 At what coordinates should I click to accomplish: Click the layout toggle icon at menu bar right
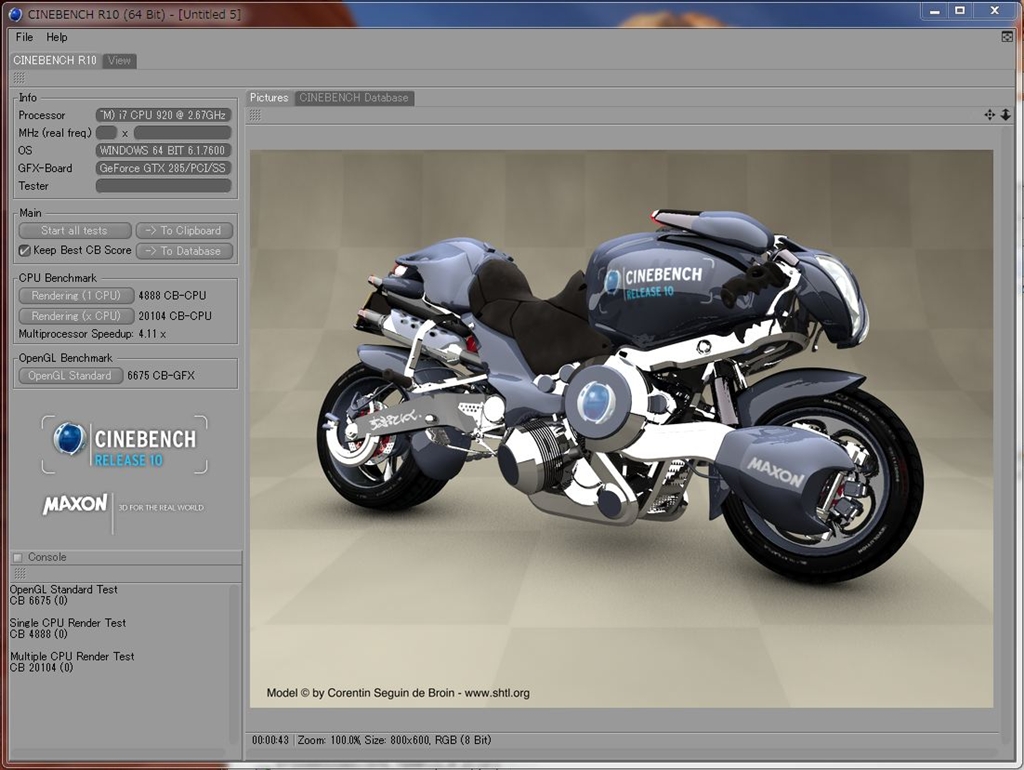(x=1007, y=37)
